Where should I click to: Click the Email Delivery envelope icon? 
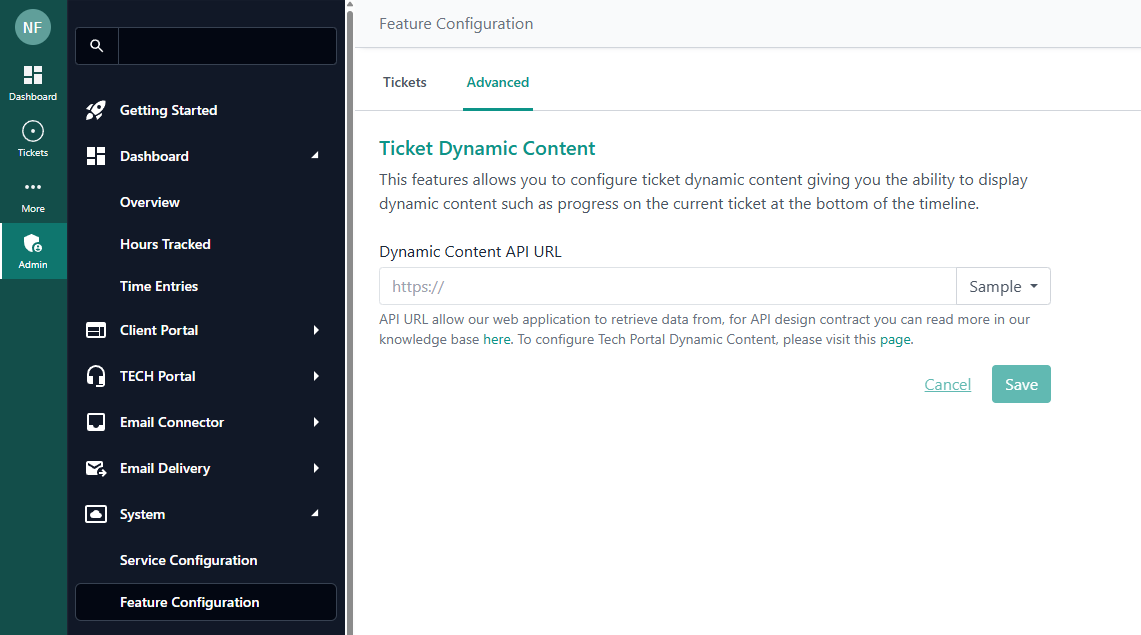(x=96, y=468)
